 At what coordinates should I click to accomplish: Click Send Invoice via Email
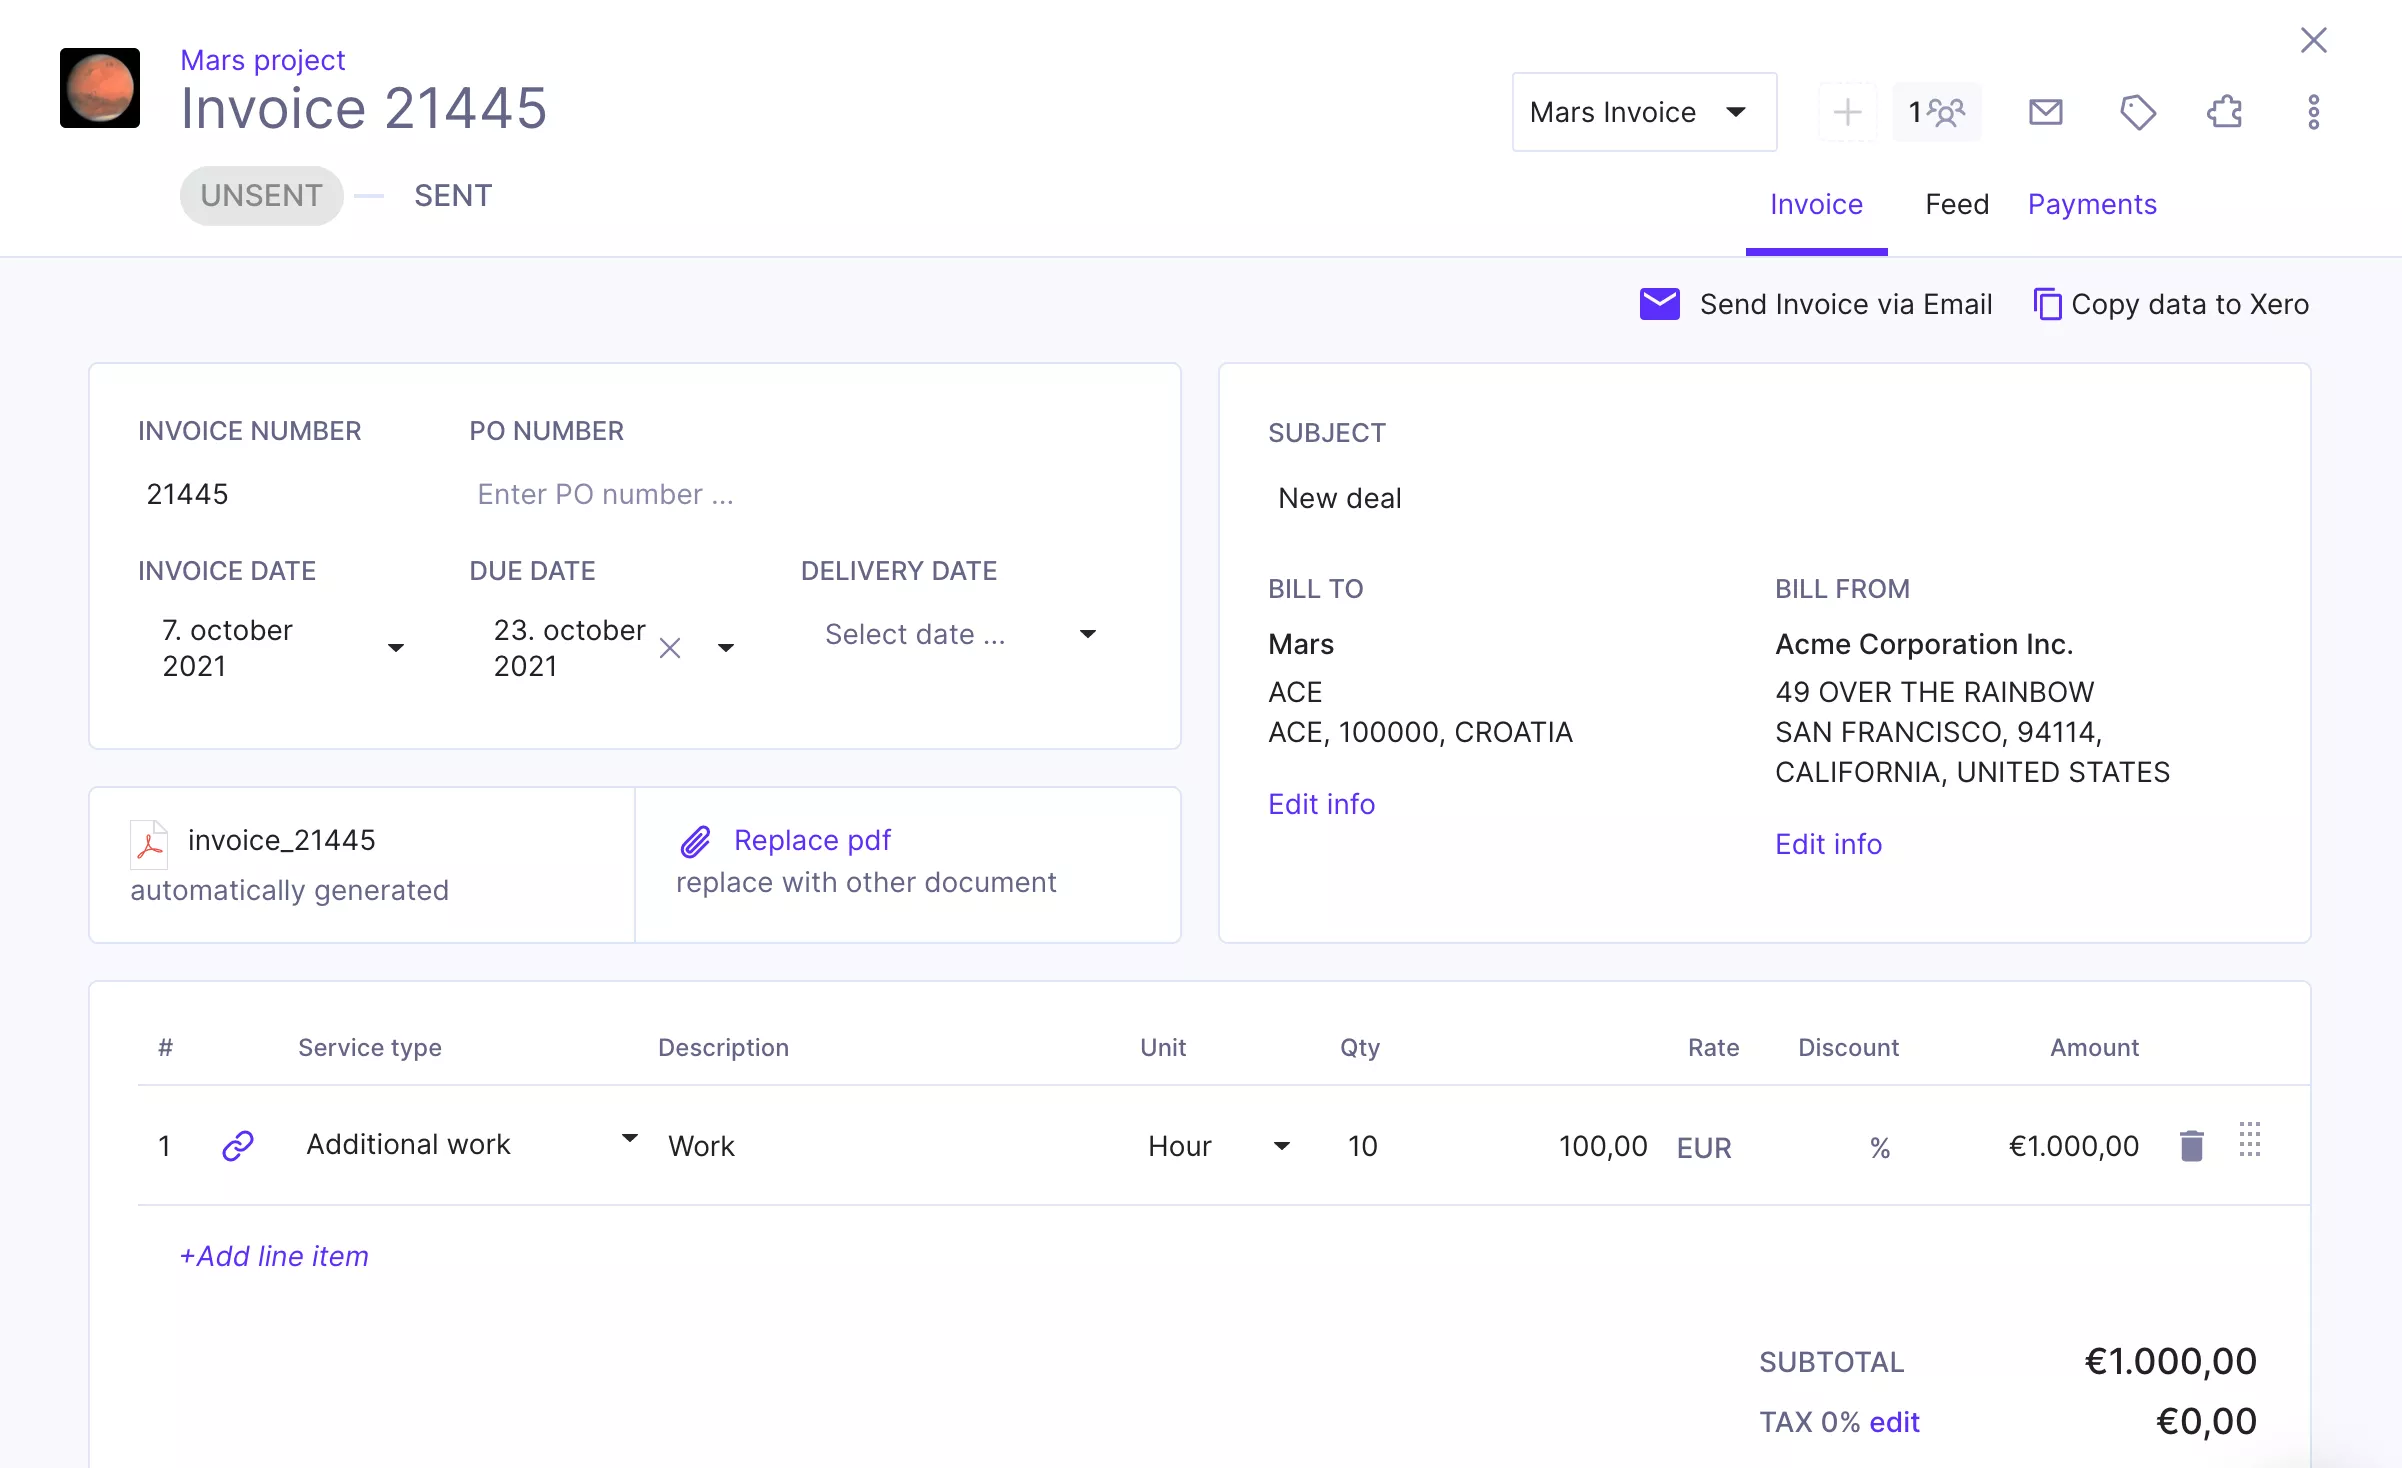coord(1846,304)
